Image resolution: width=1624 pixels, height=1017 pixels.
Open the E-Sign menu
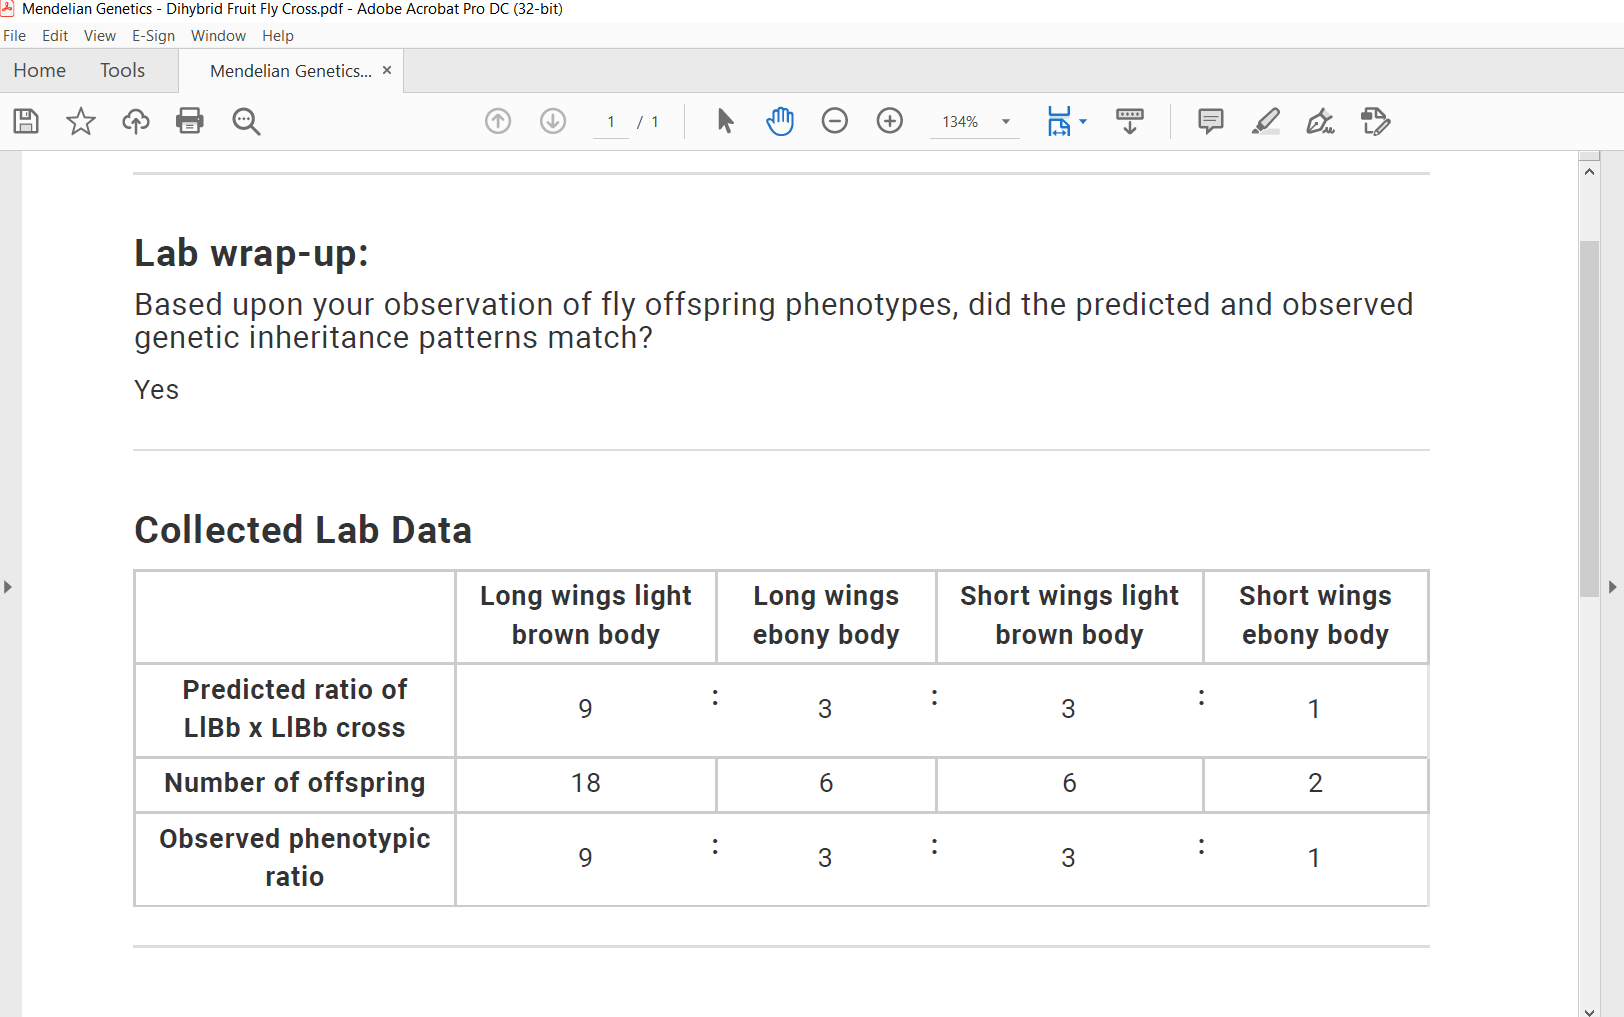[153, 36]
